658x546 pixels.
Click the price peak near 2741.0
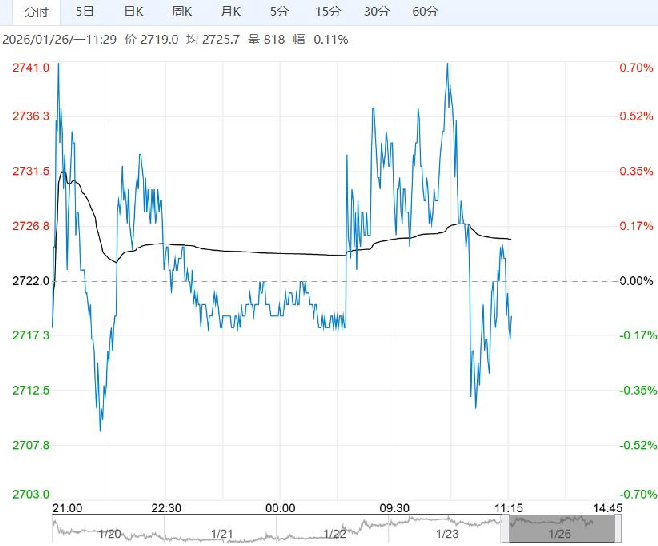(58, 66)
